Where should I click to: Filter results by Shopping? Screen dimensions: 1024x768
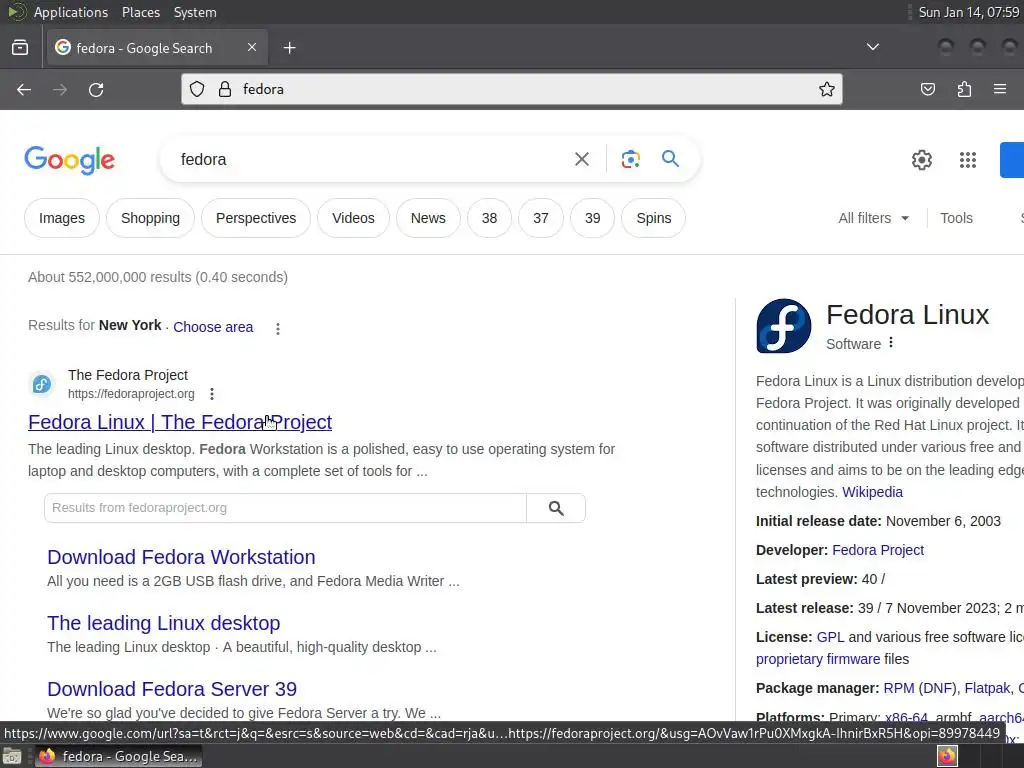point(150,218)
